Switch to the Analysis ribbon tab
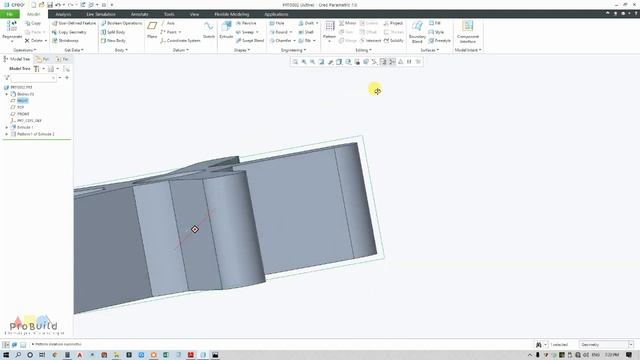 click(x=63, y=14)
